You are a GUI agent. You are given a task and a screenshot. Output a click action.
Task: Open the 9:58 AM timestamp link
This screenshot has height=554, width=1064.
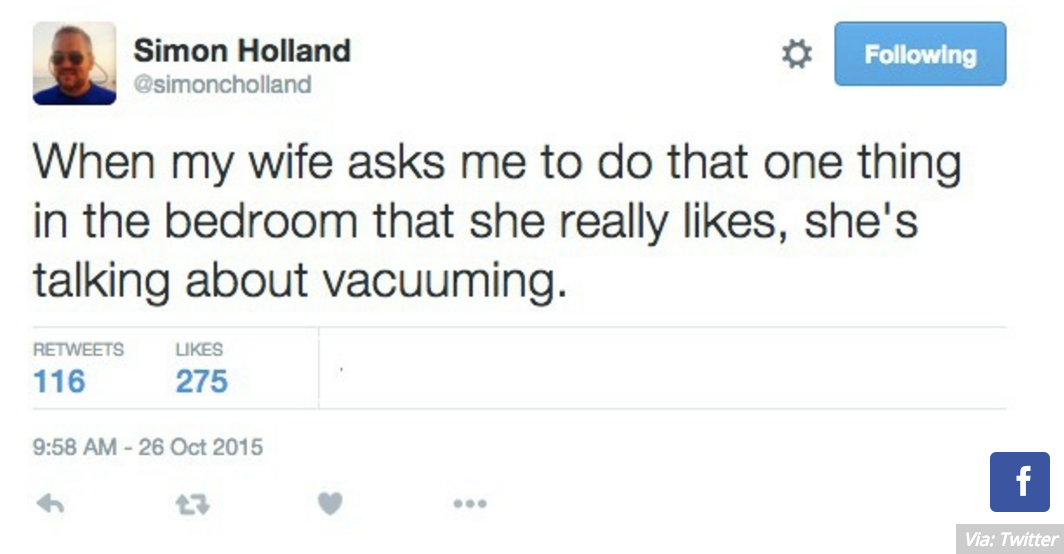coord(76,446)
